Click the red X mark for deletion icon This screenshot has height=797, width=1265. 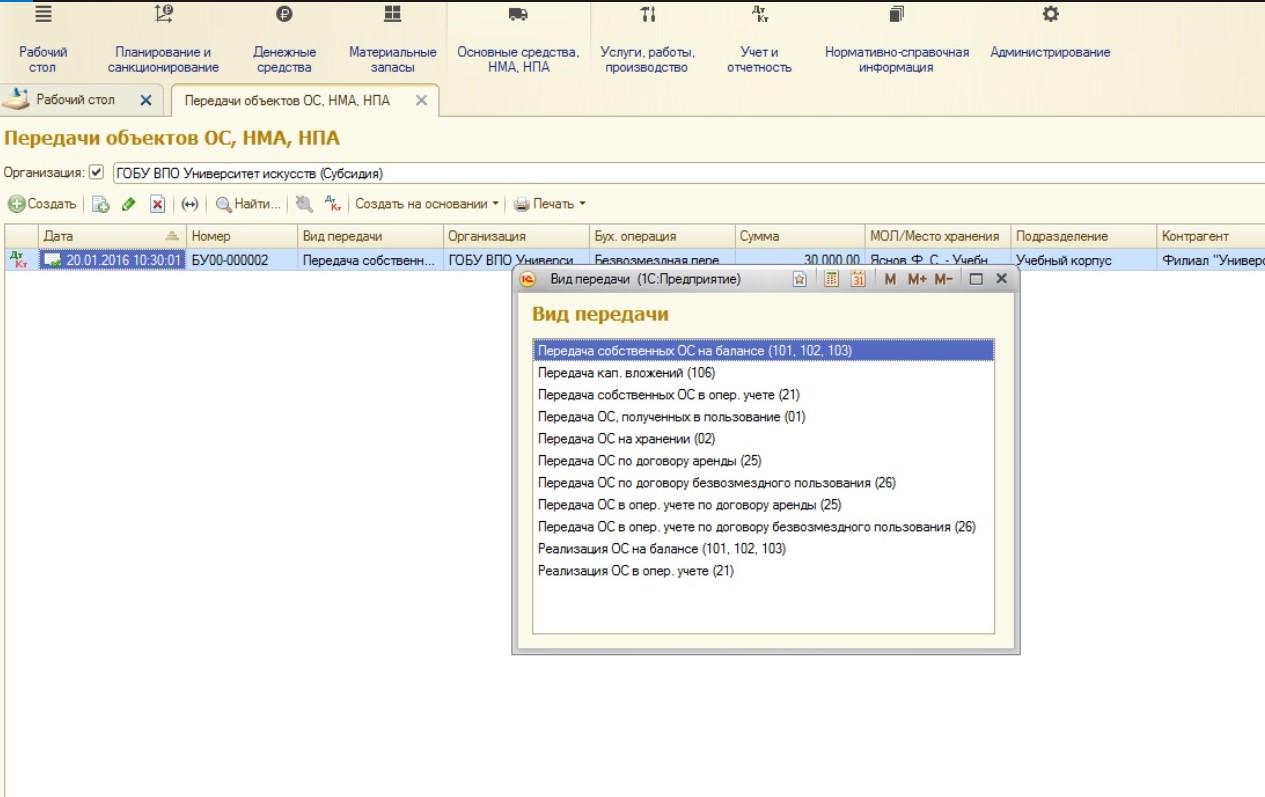point(157,204)
